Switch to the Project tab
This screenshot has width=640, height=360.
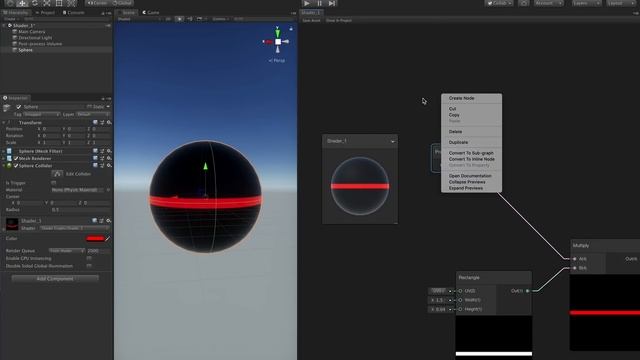[x=45, y=13]
